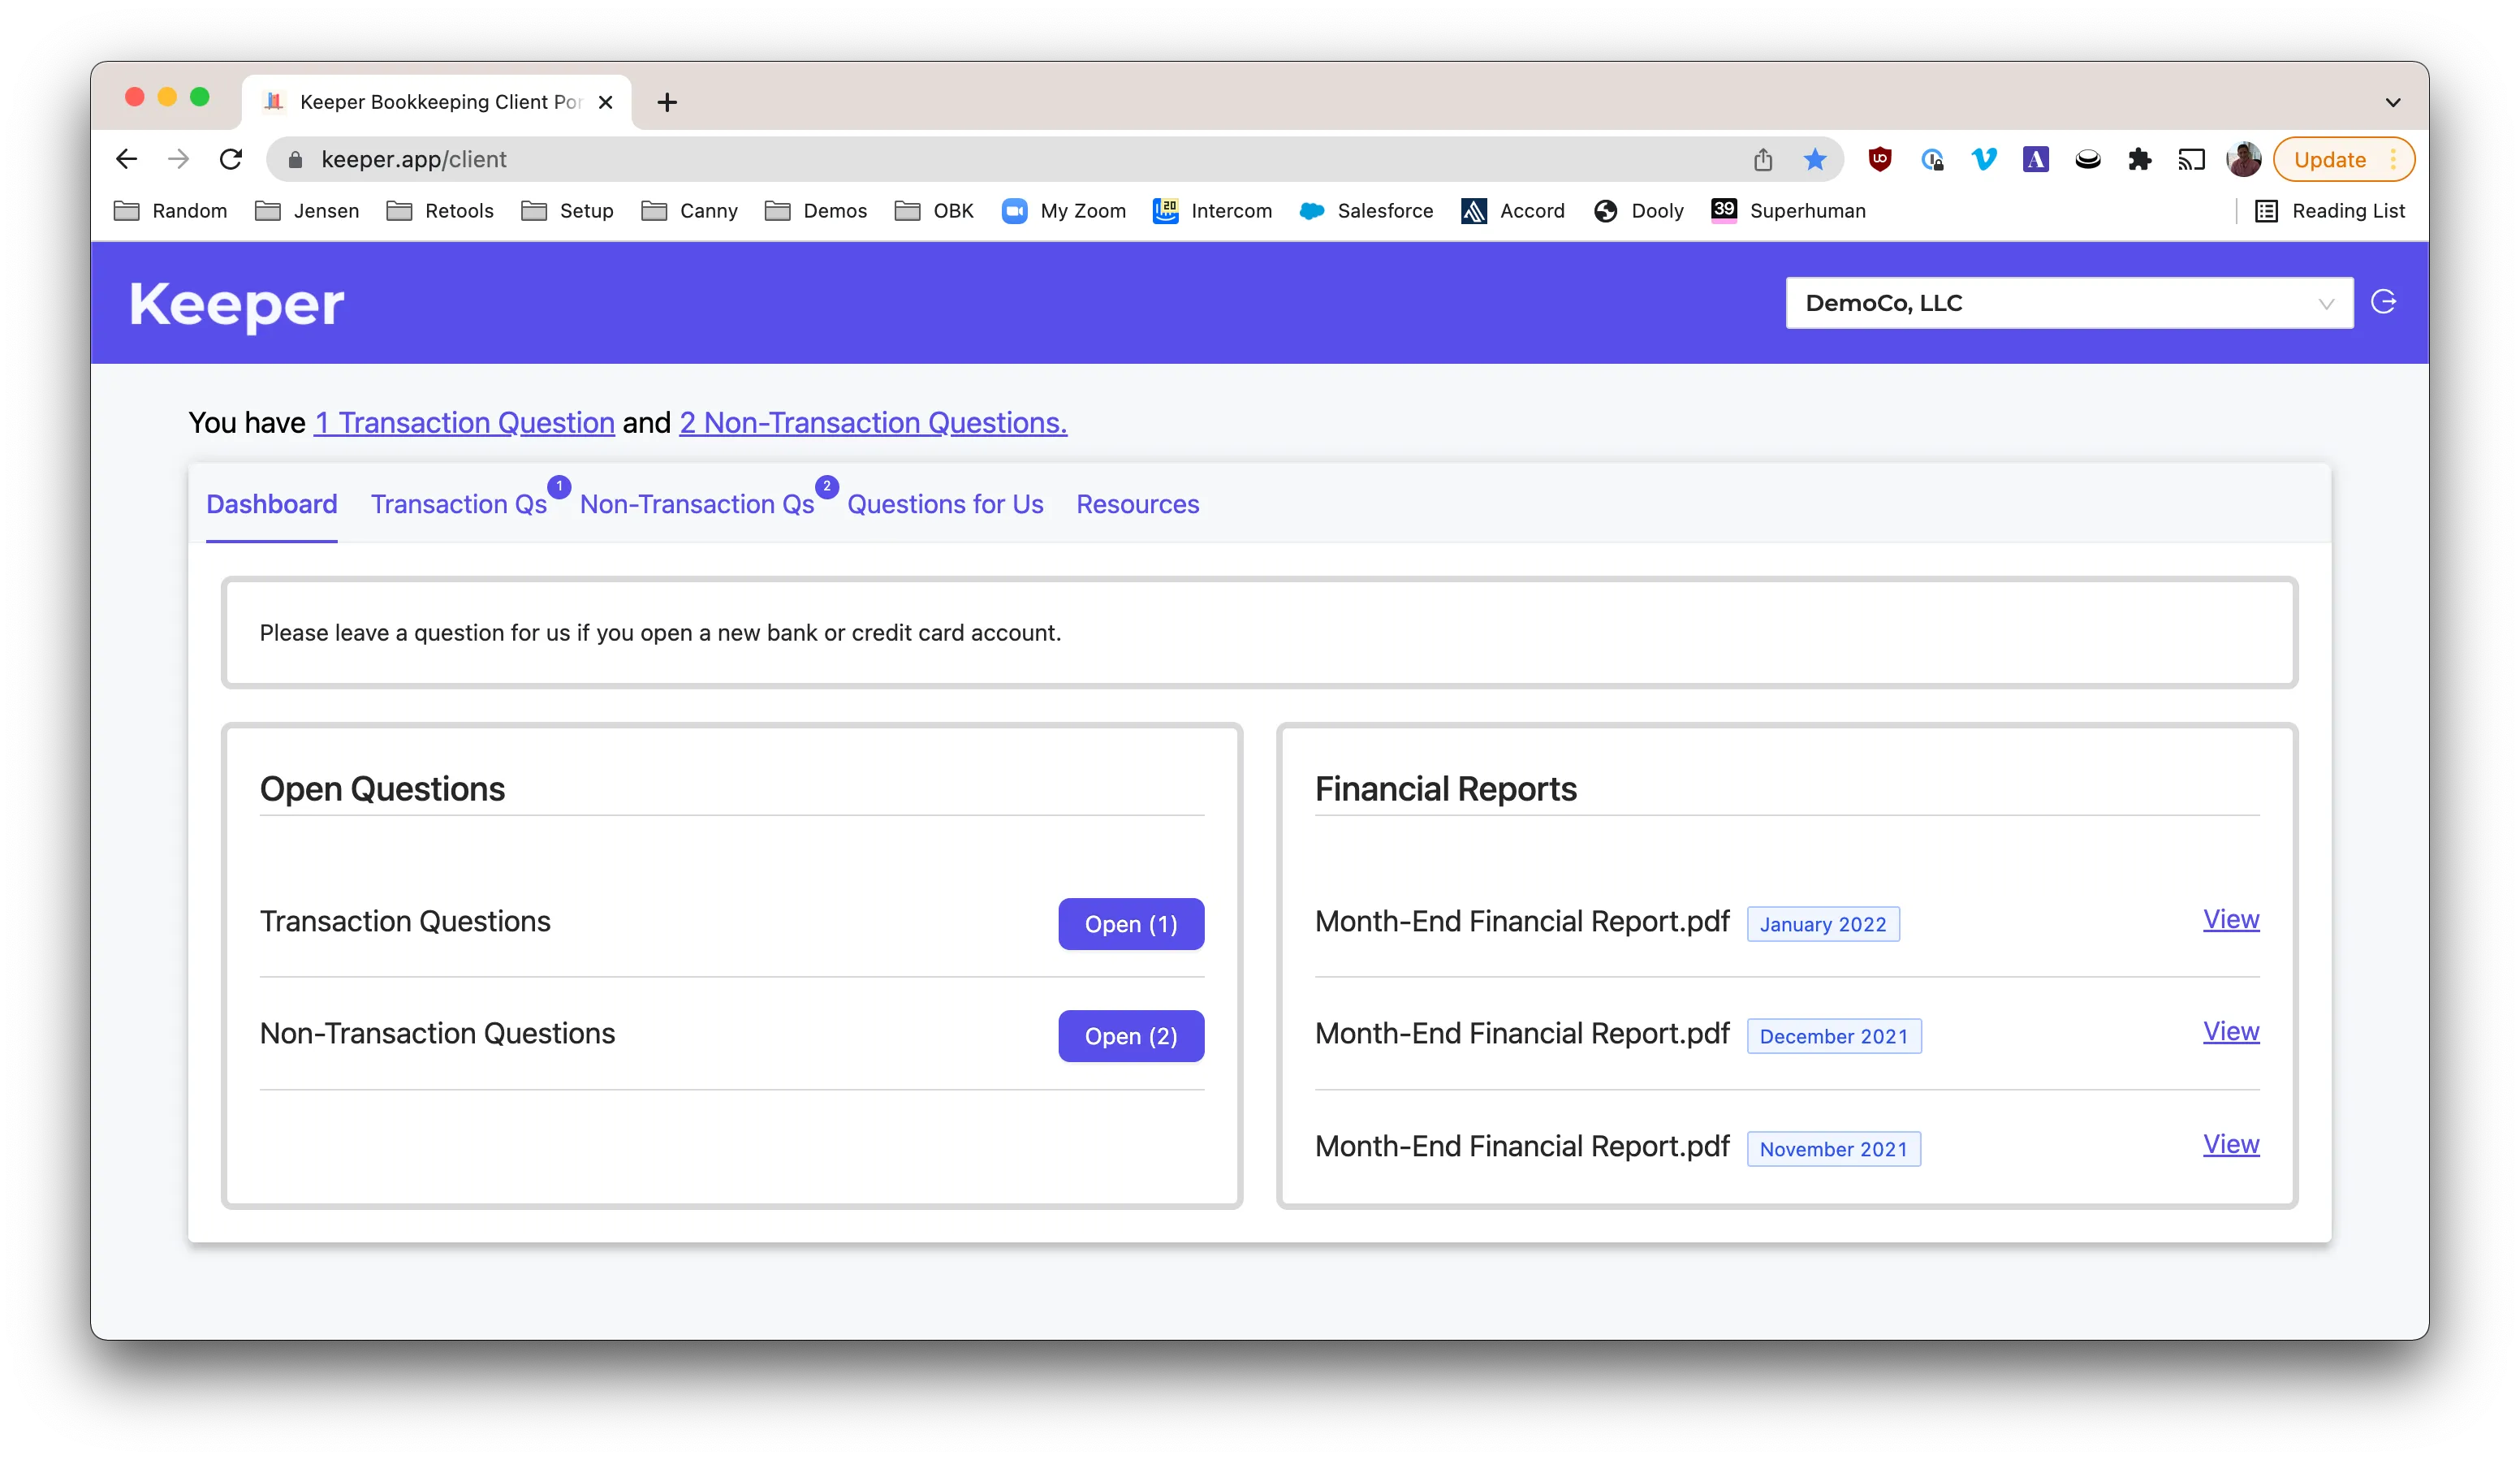Switch to the Non-Transaction Qs tab
Image resolution: width=2520 pixels, height=1460 pixels.
click(x=697, y=504)
